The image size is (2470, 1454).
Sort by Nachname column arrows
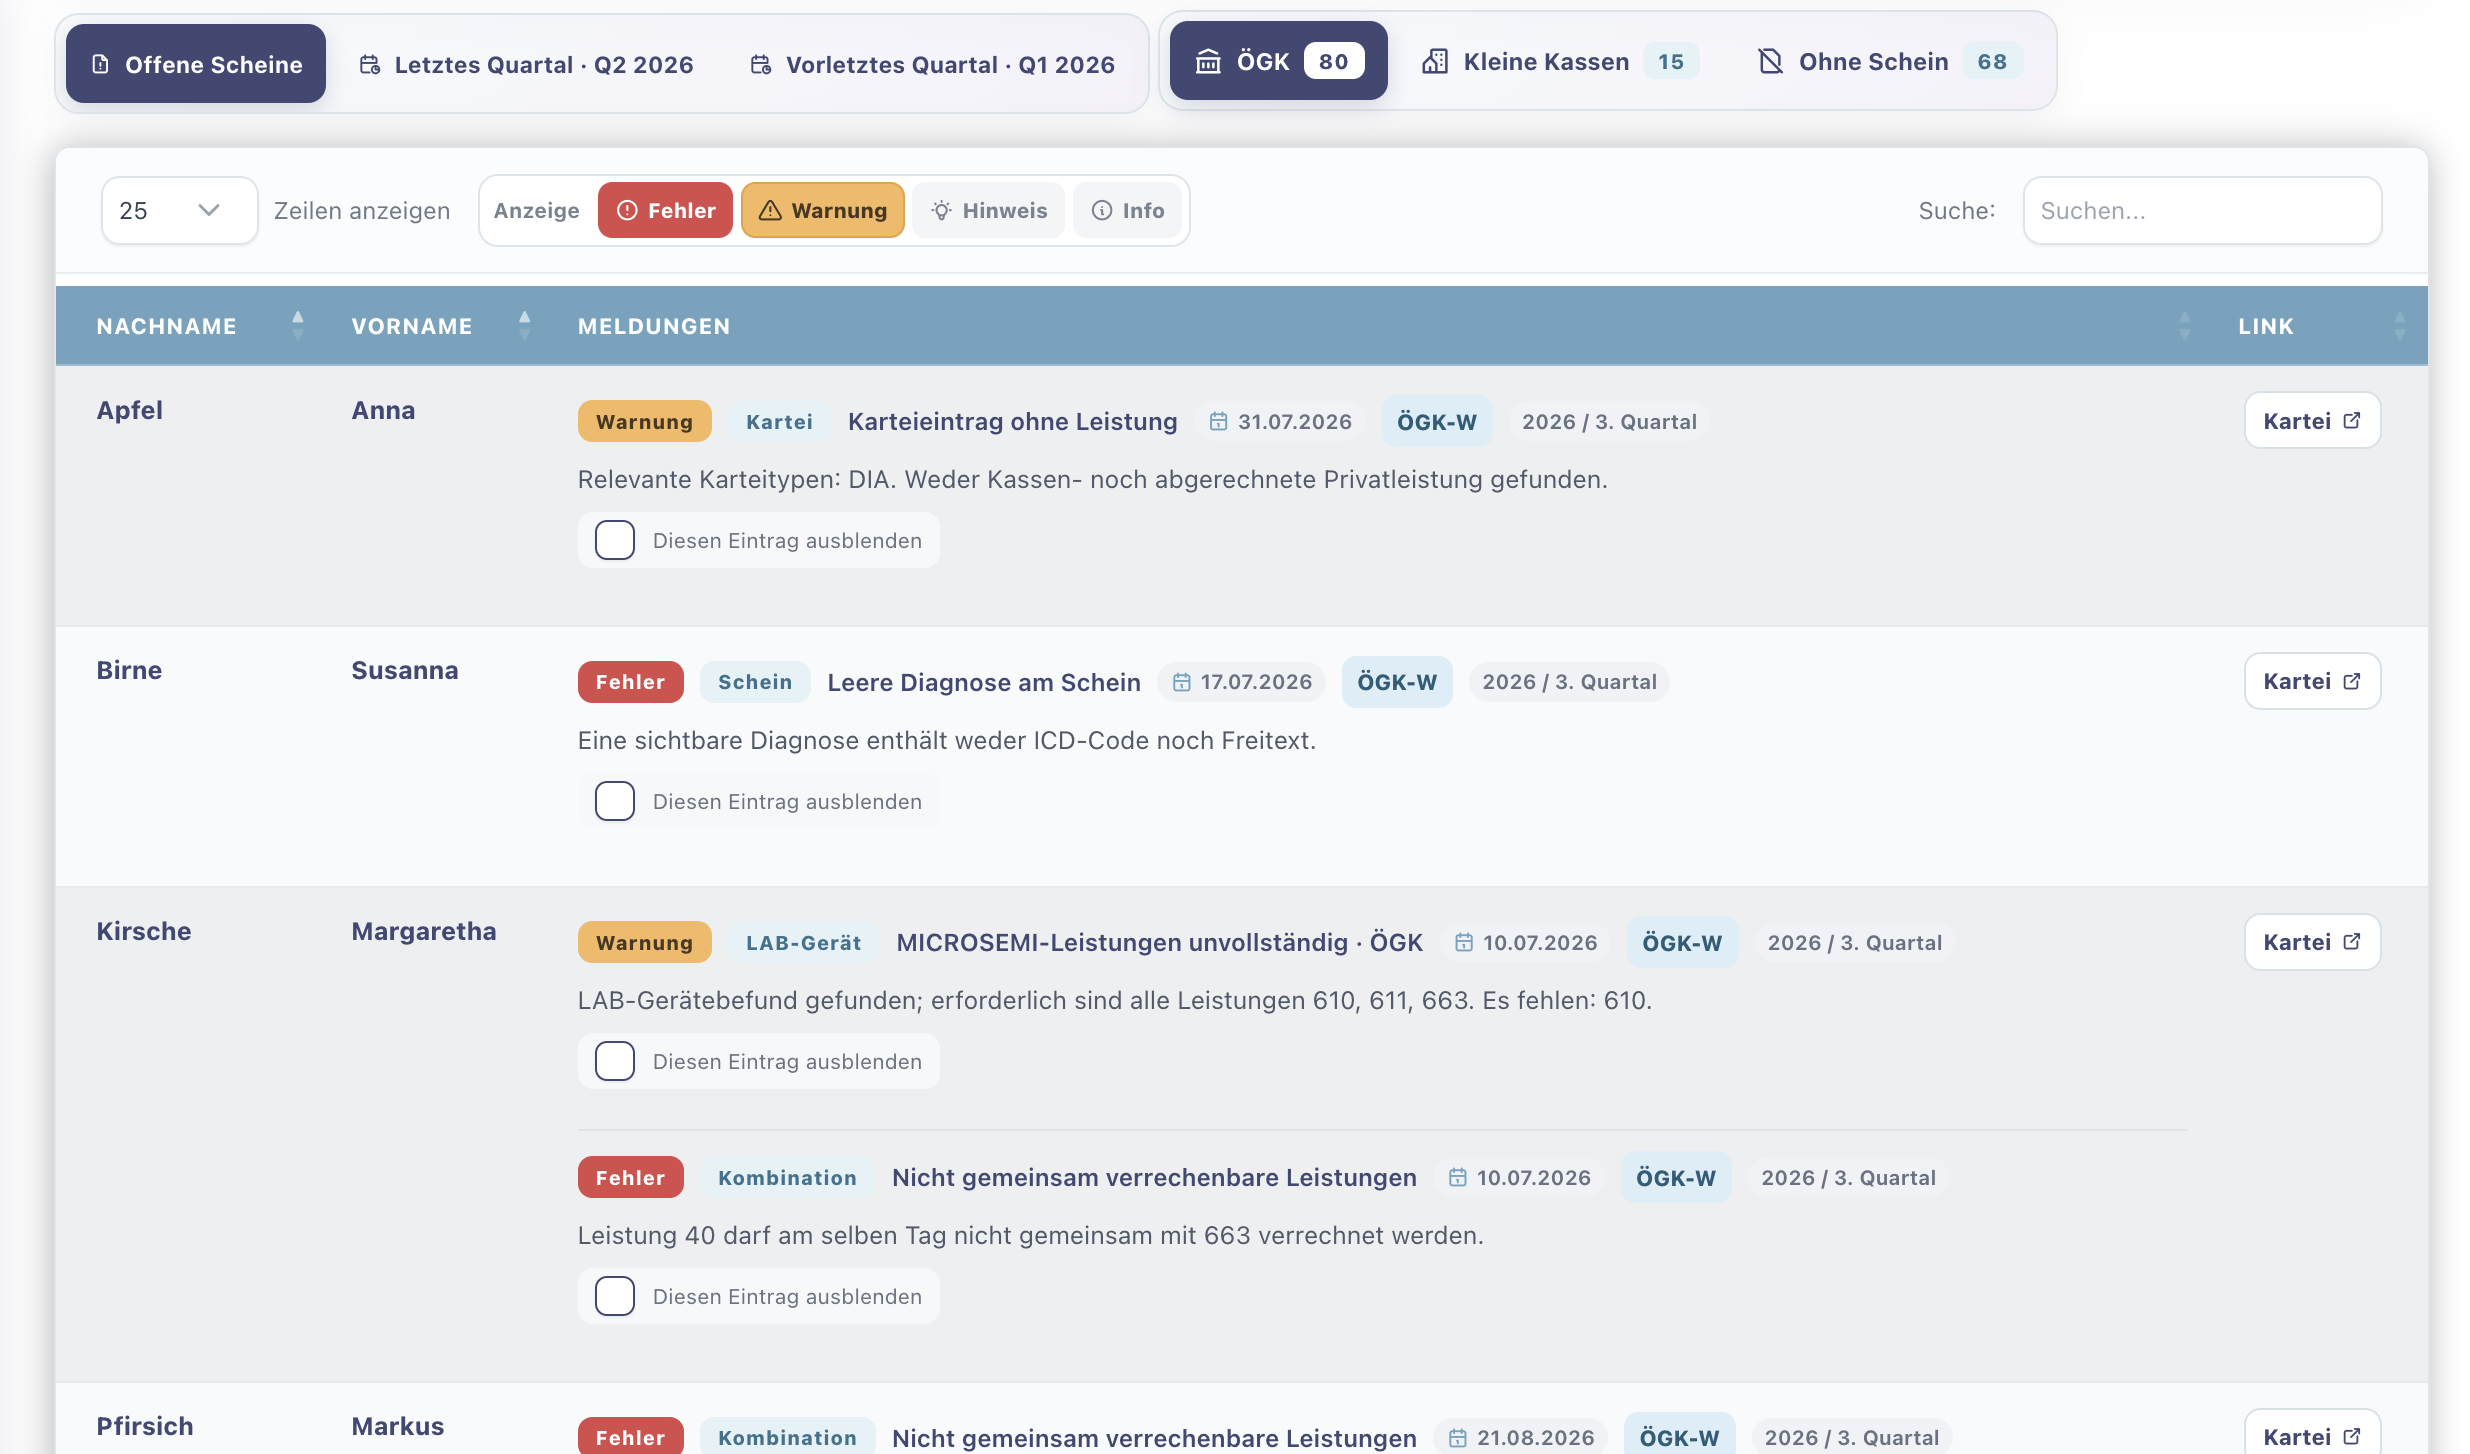(x=297, y=325)
